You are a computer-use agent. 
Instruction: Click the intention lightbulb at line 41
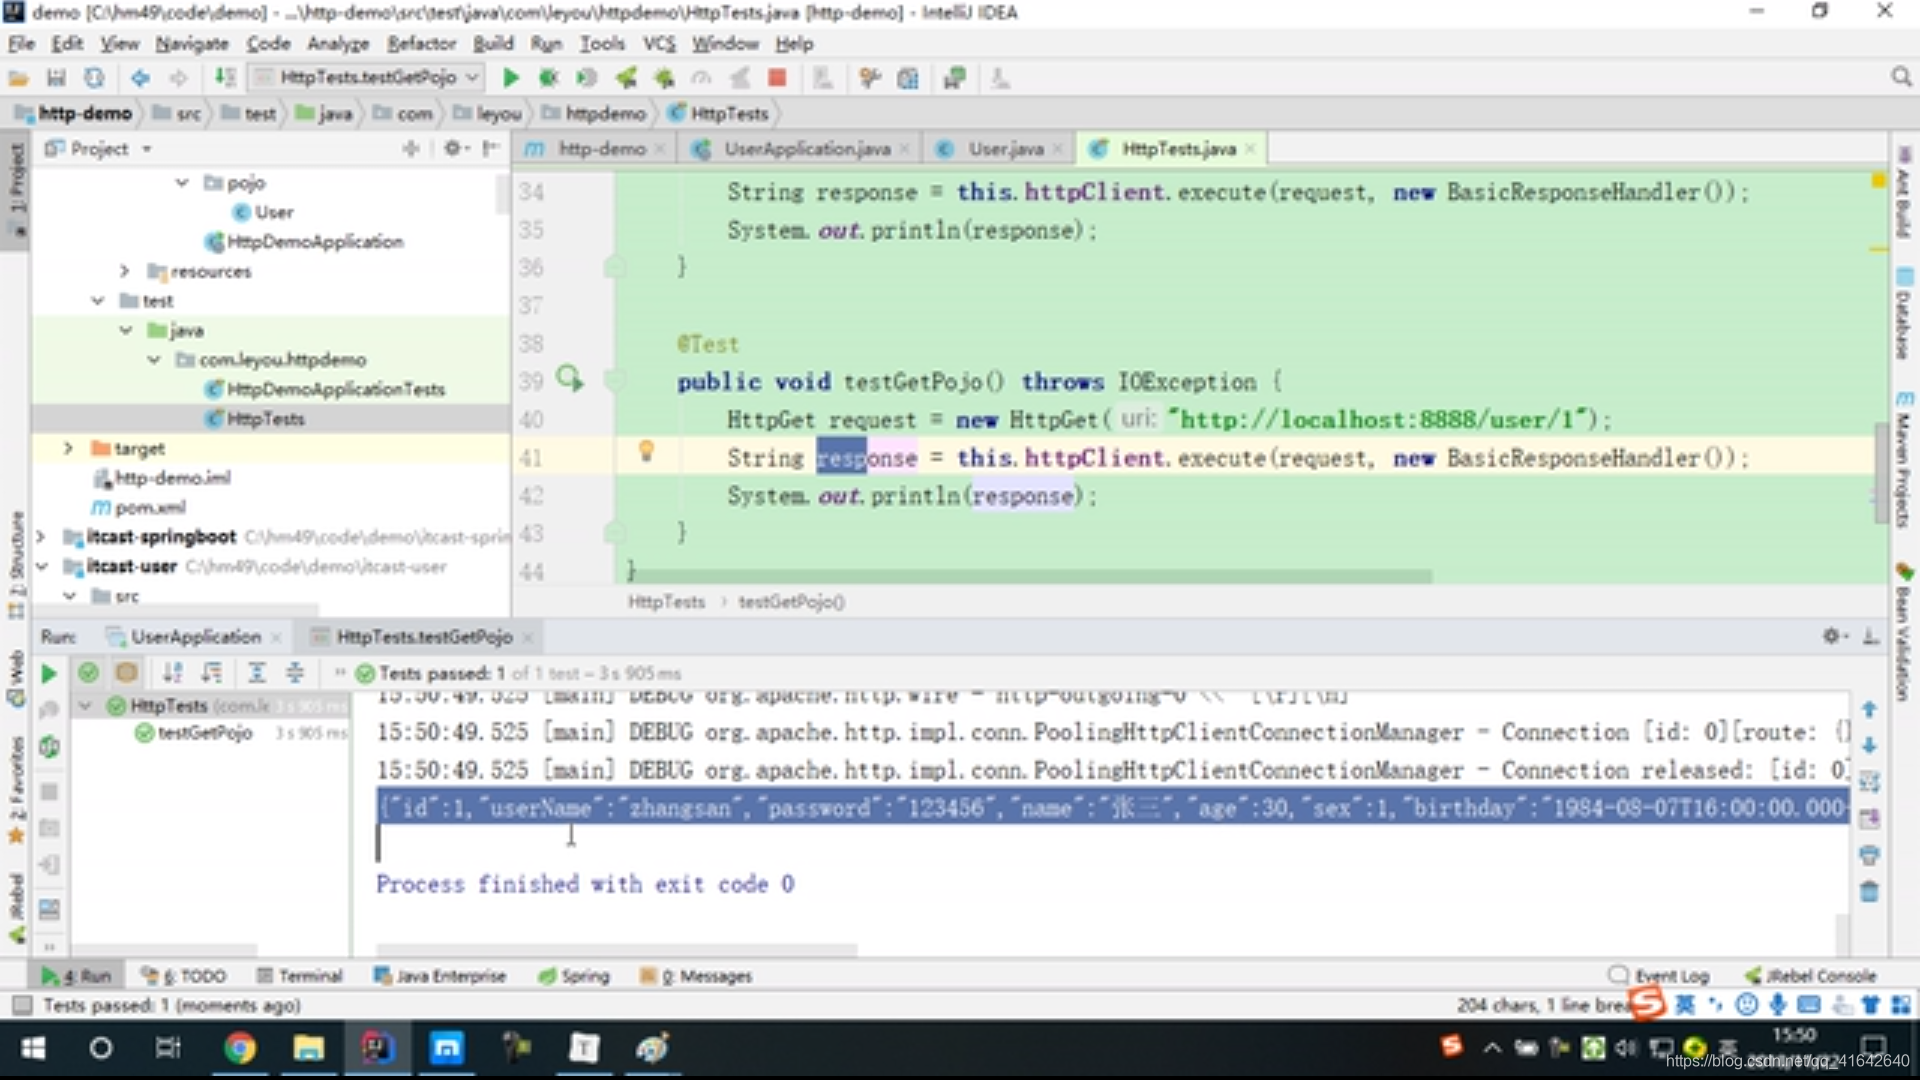coord(646,452)
